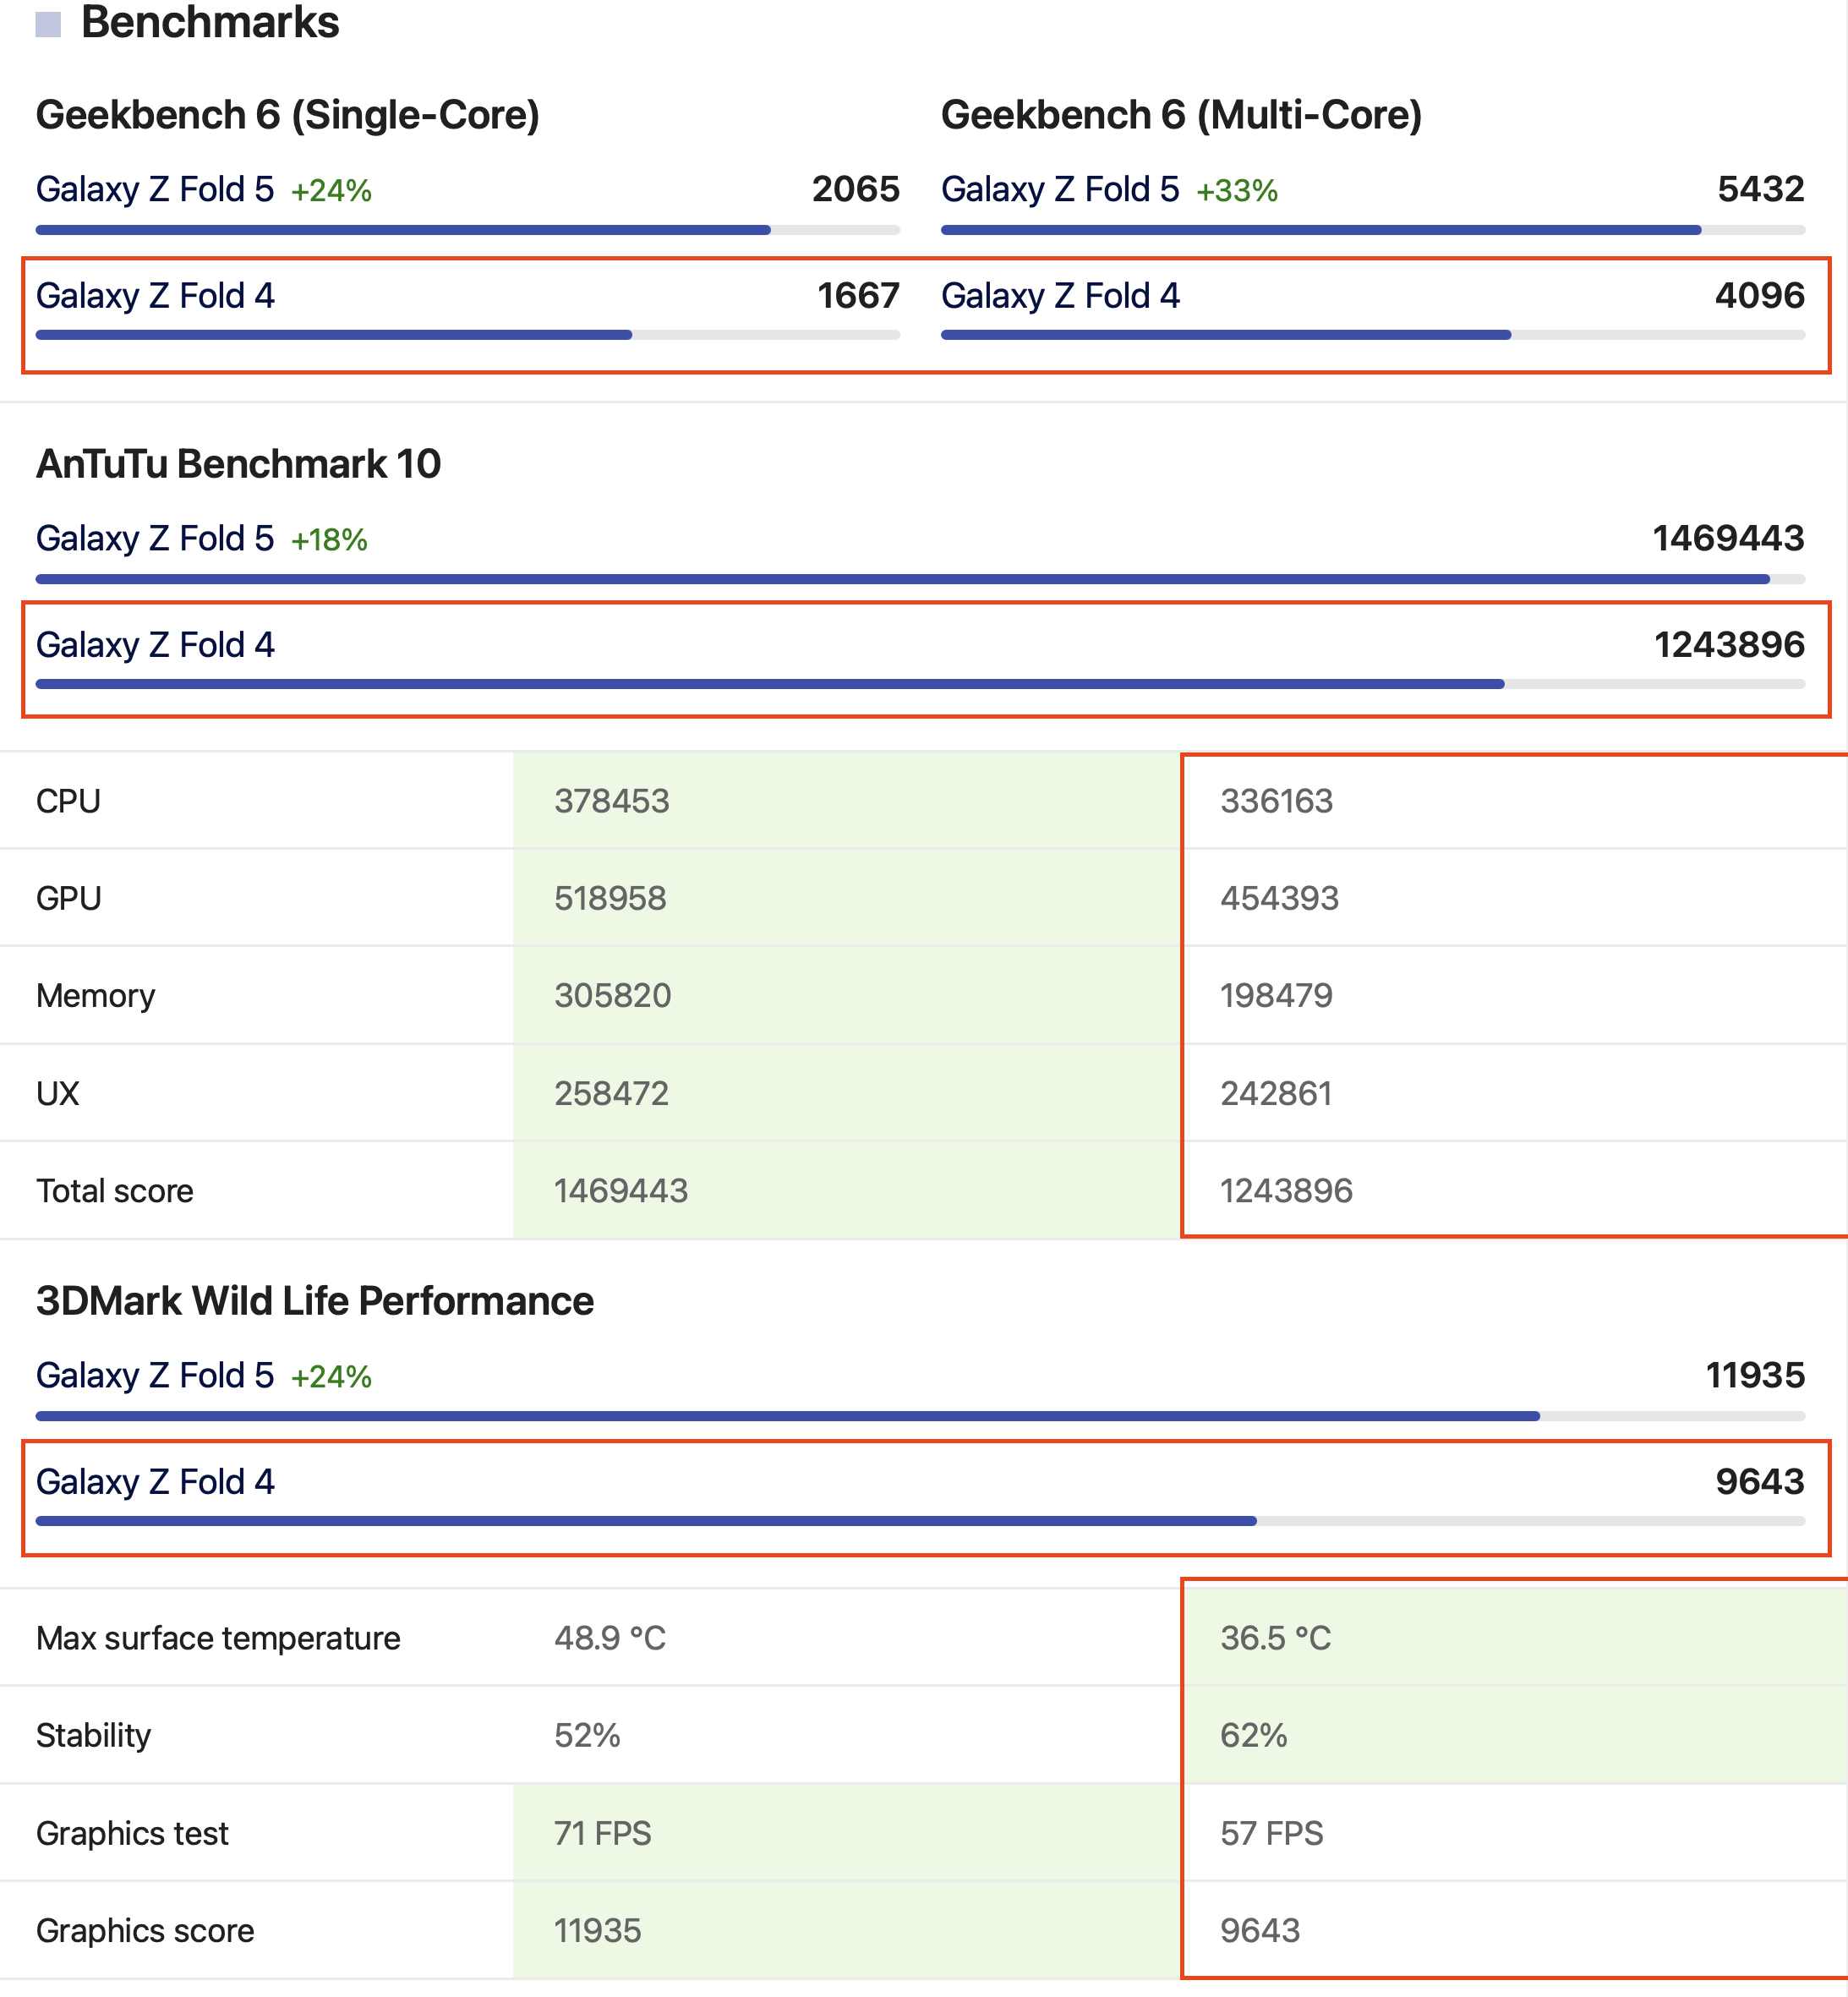Click the GPU value 454393
This screenshot has height=1997, width=1848.
pos(1279,898)
